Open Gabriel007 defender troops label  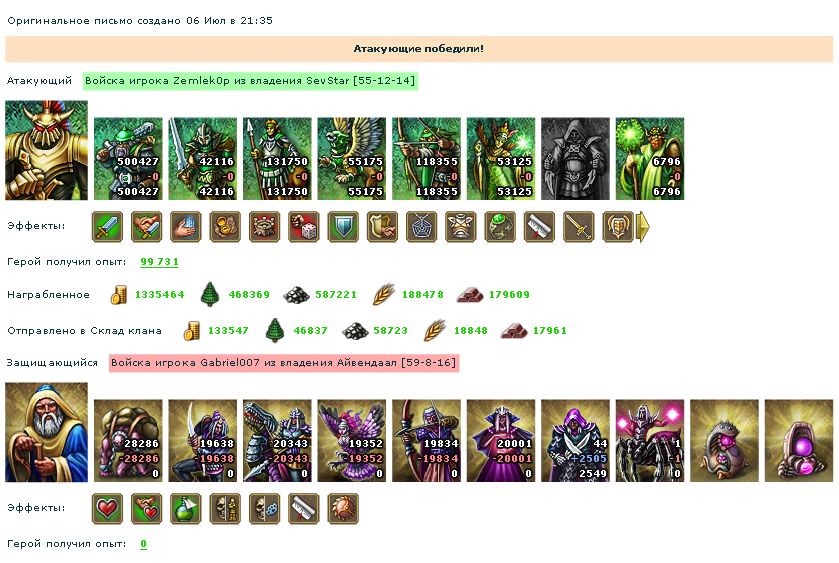click(284, 363)
